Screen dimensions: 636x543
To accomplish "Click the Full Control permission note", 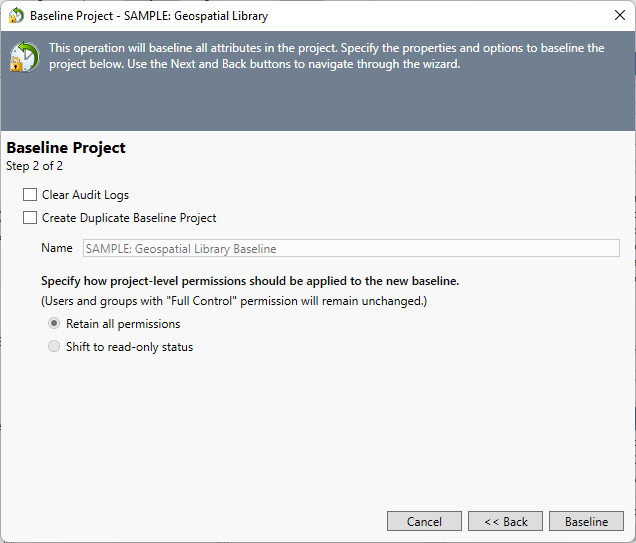I will coord(234,301).
